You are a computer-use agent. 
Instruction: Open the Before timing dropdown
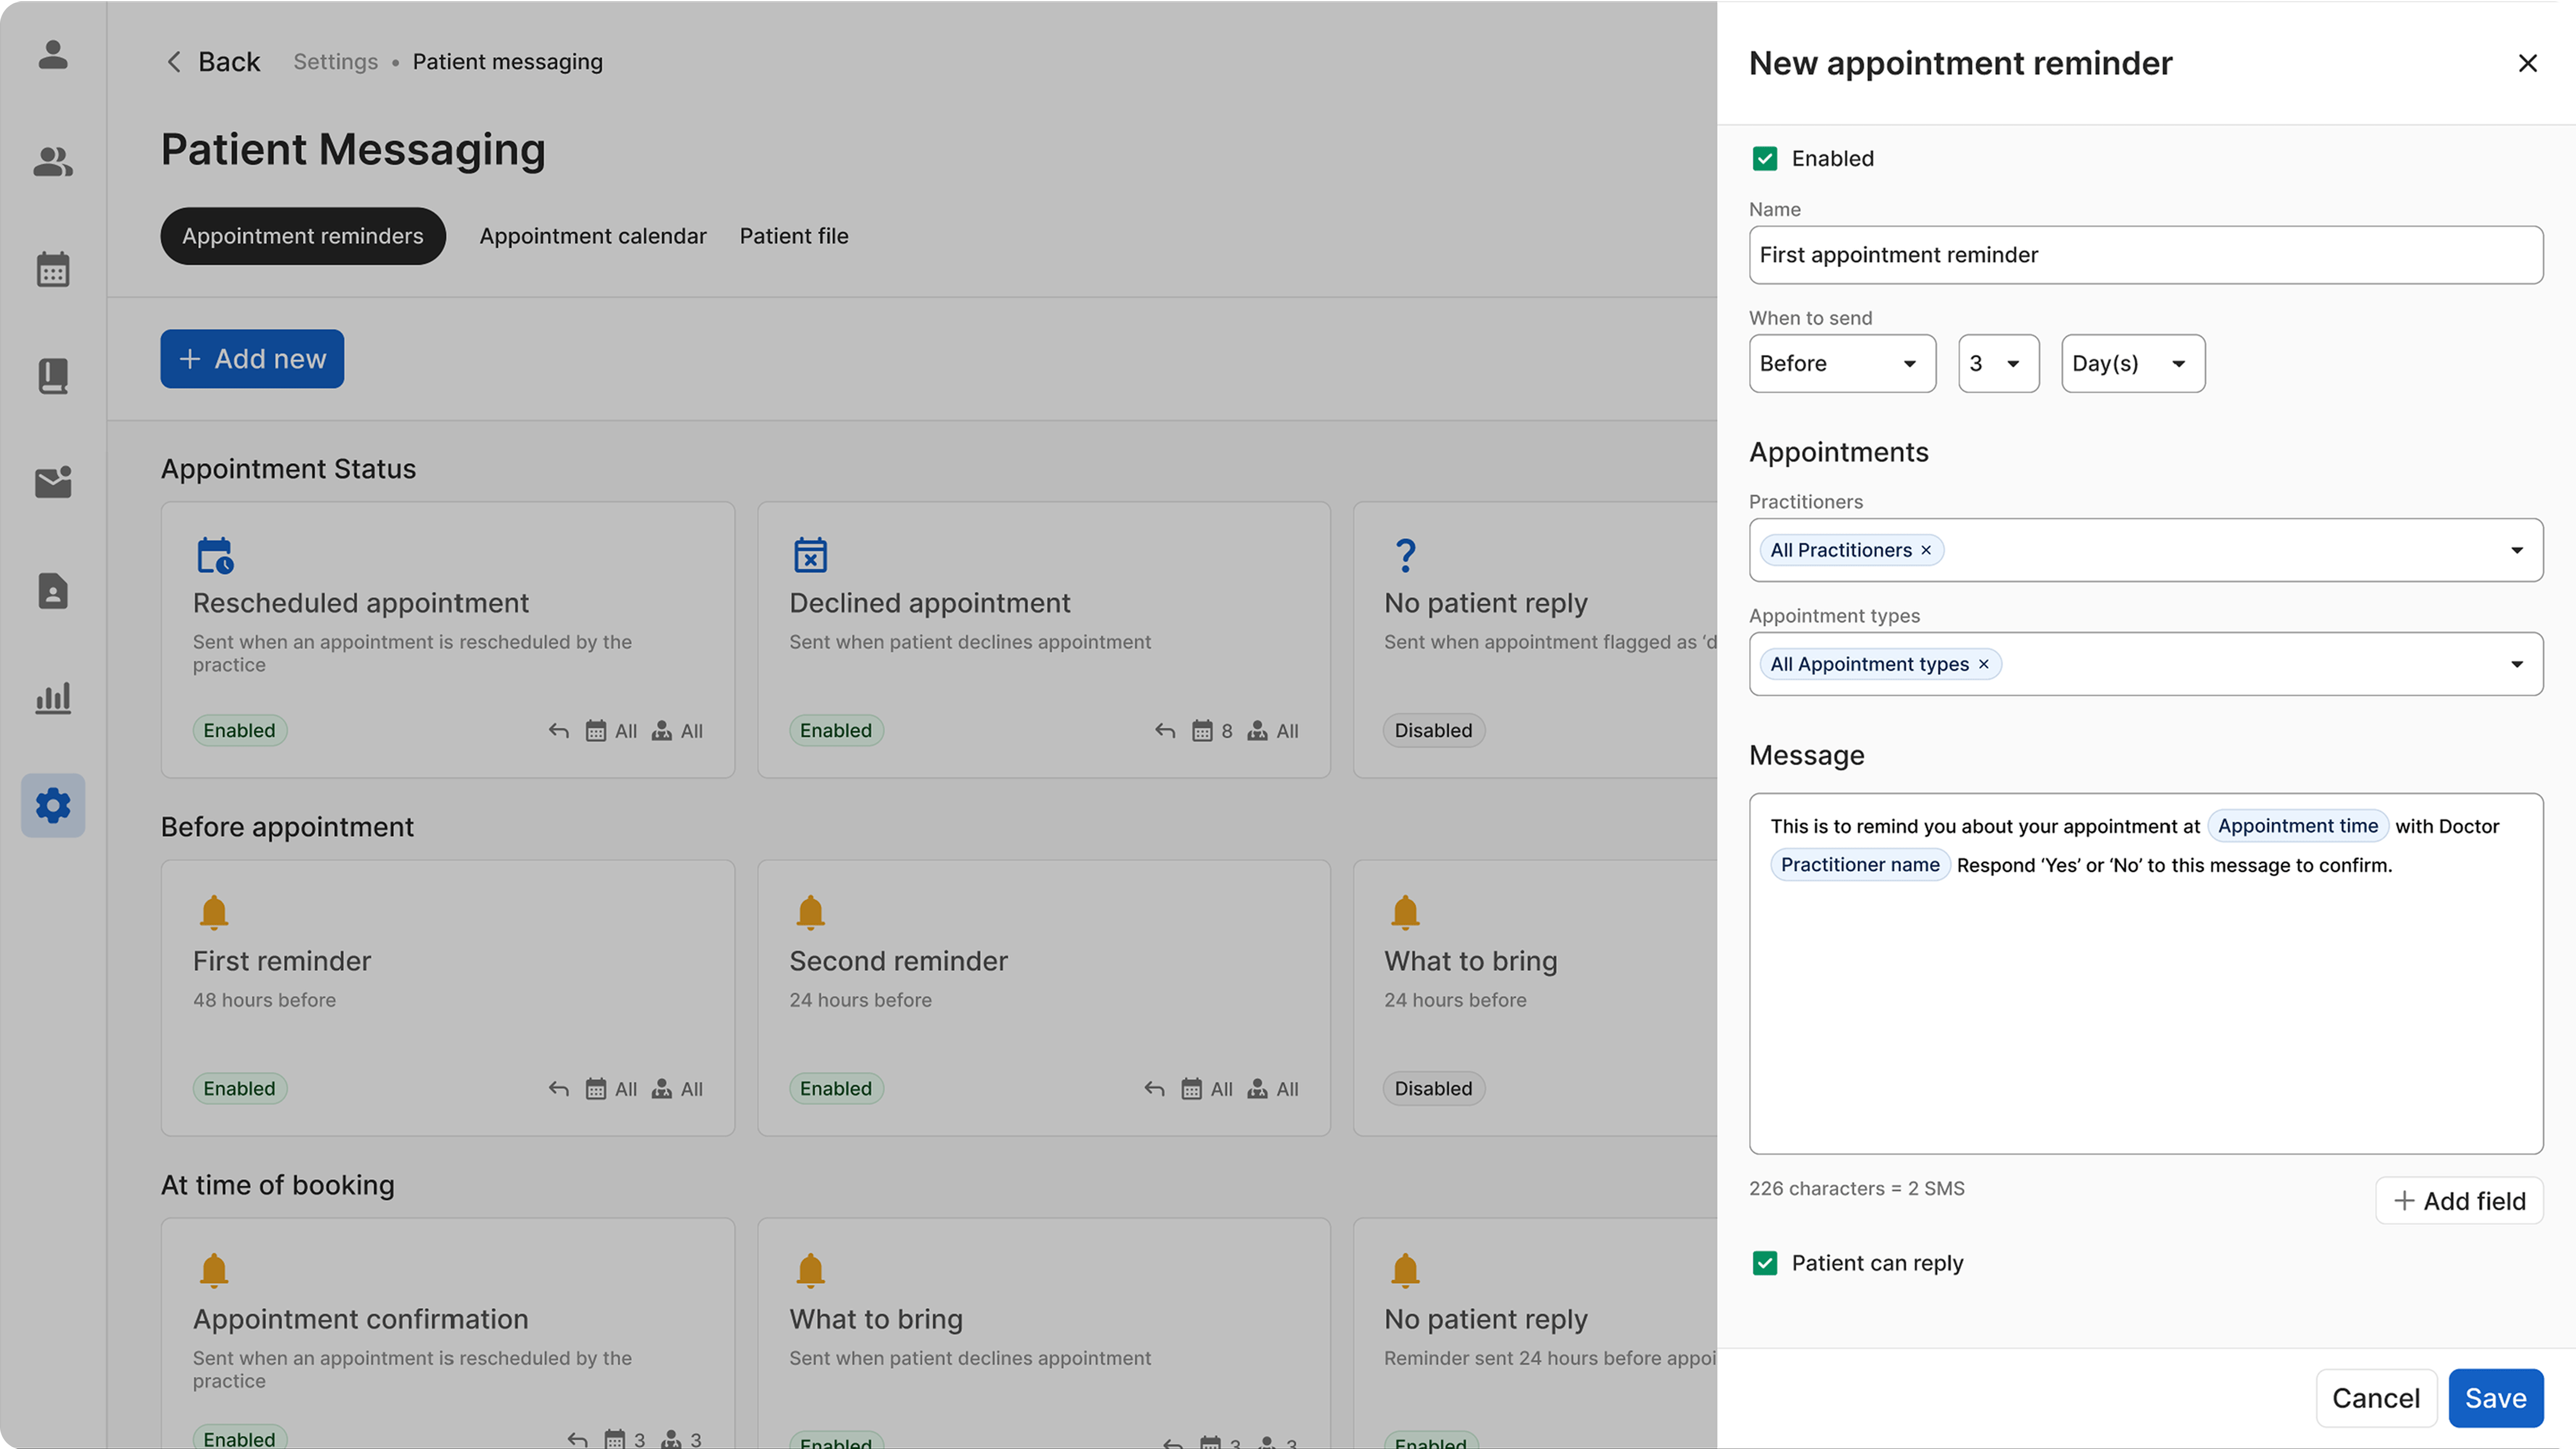[1842, 363]
